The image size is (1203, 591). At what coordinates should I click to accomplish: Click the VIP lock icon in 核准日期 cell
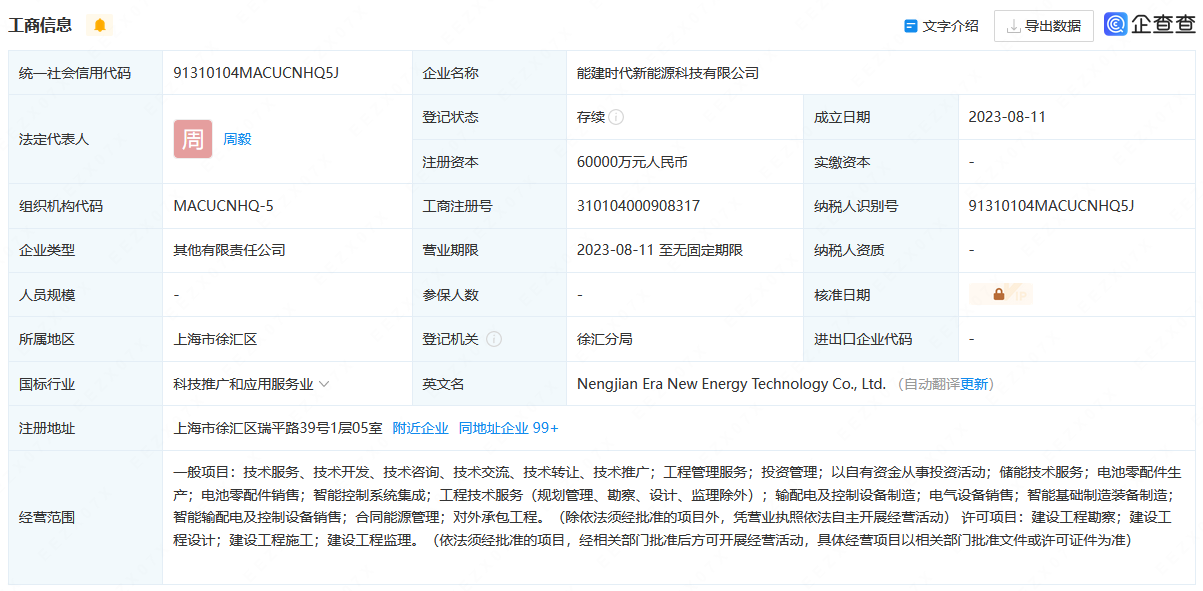coord(999,294)
